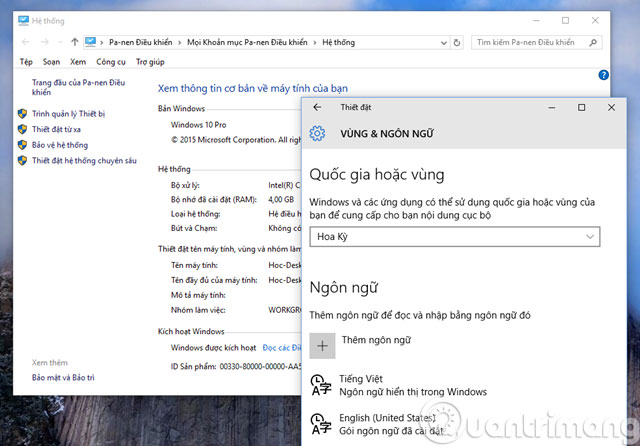Expand breadcrumb arrow after Mọi Khoản mục
The width and height of the screenshot is (640, 446).
point(315,43)
